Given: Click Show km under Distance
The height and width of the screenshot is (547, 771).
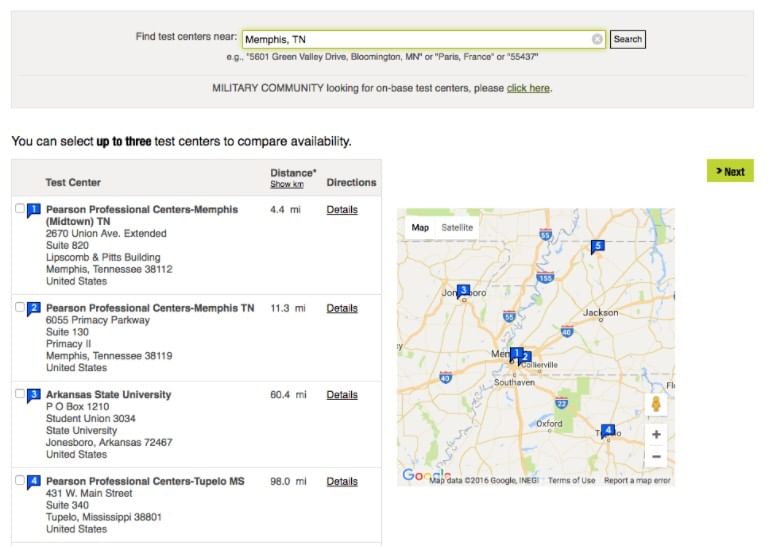Looking at the screenshot, I should (x=287, y=184).
